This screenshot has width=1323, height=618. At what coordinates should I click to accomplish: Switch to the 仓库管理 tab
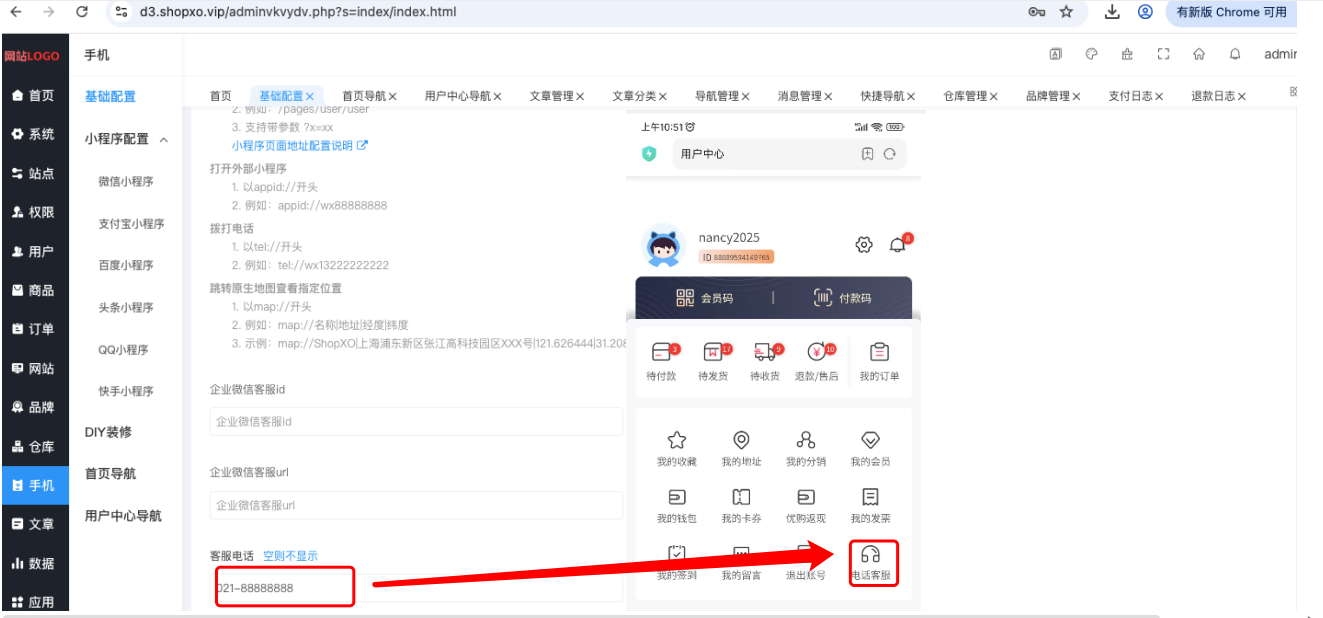tap(965, 96)
